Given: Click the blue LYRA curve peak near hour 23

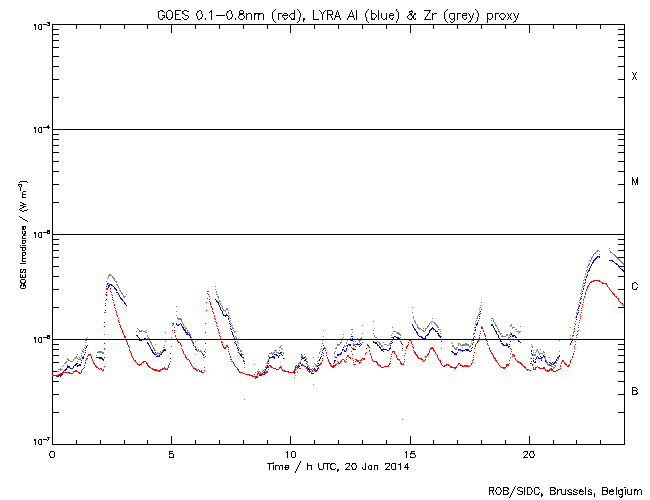Looking at the screenshot, I should [x=597, y=257].
